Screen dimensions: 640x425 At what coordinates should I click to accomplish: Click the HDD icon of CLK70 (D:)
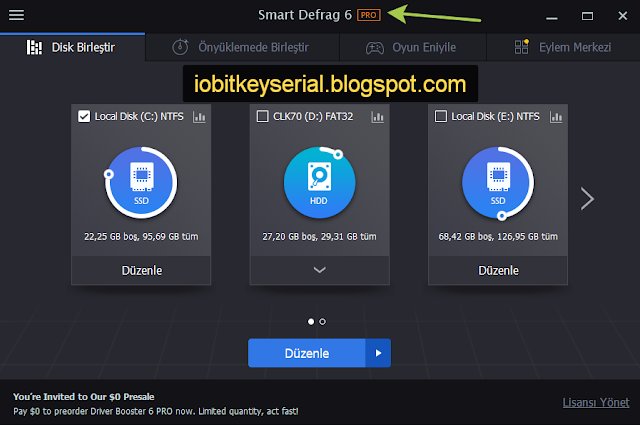click(320, 182)
